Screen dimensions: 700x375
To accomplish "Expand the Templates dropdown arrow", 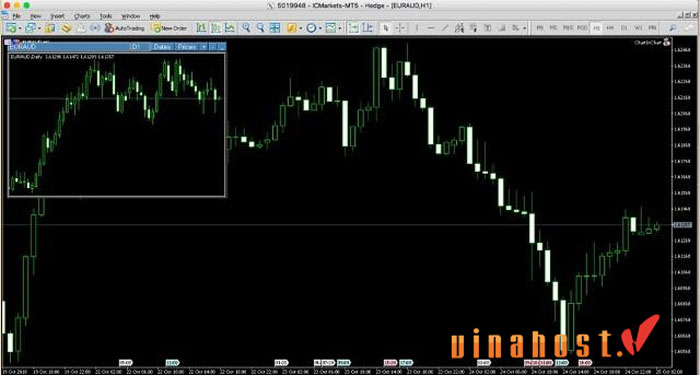I will 340,28.
